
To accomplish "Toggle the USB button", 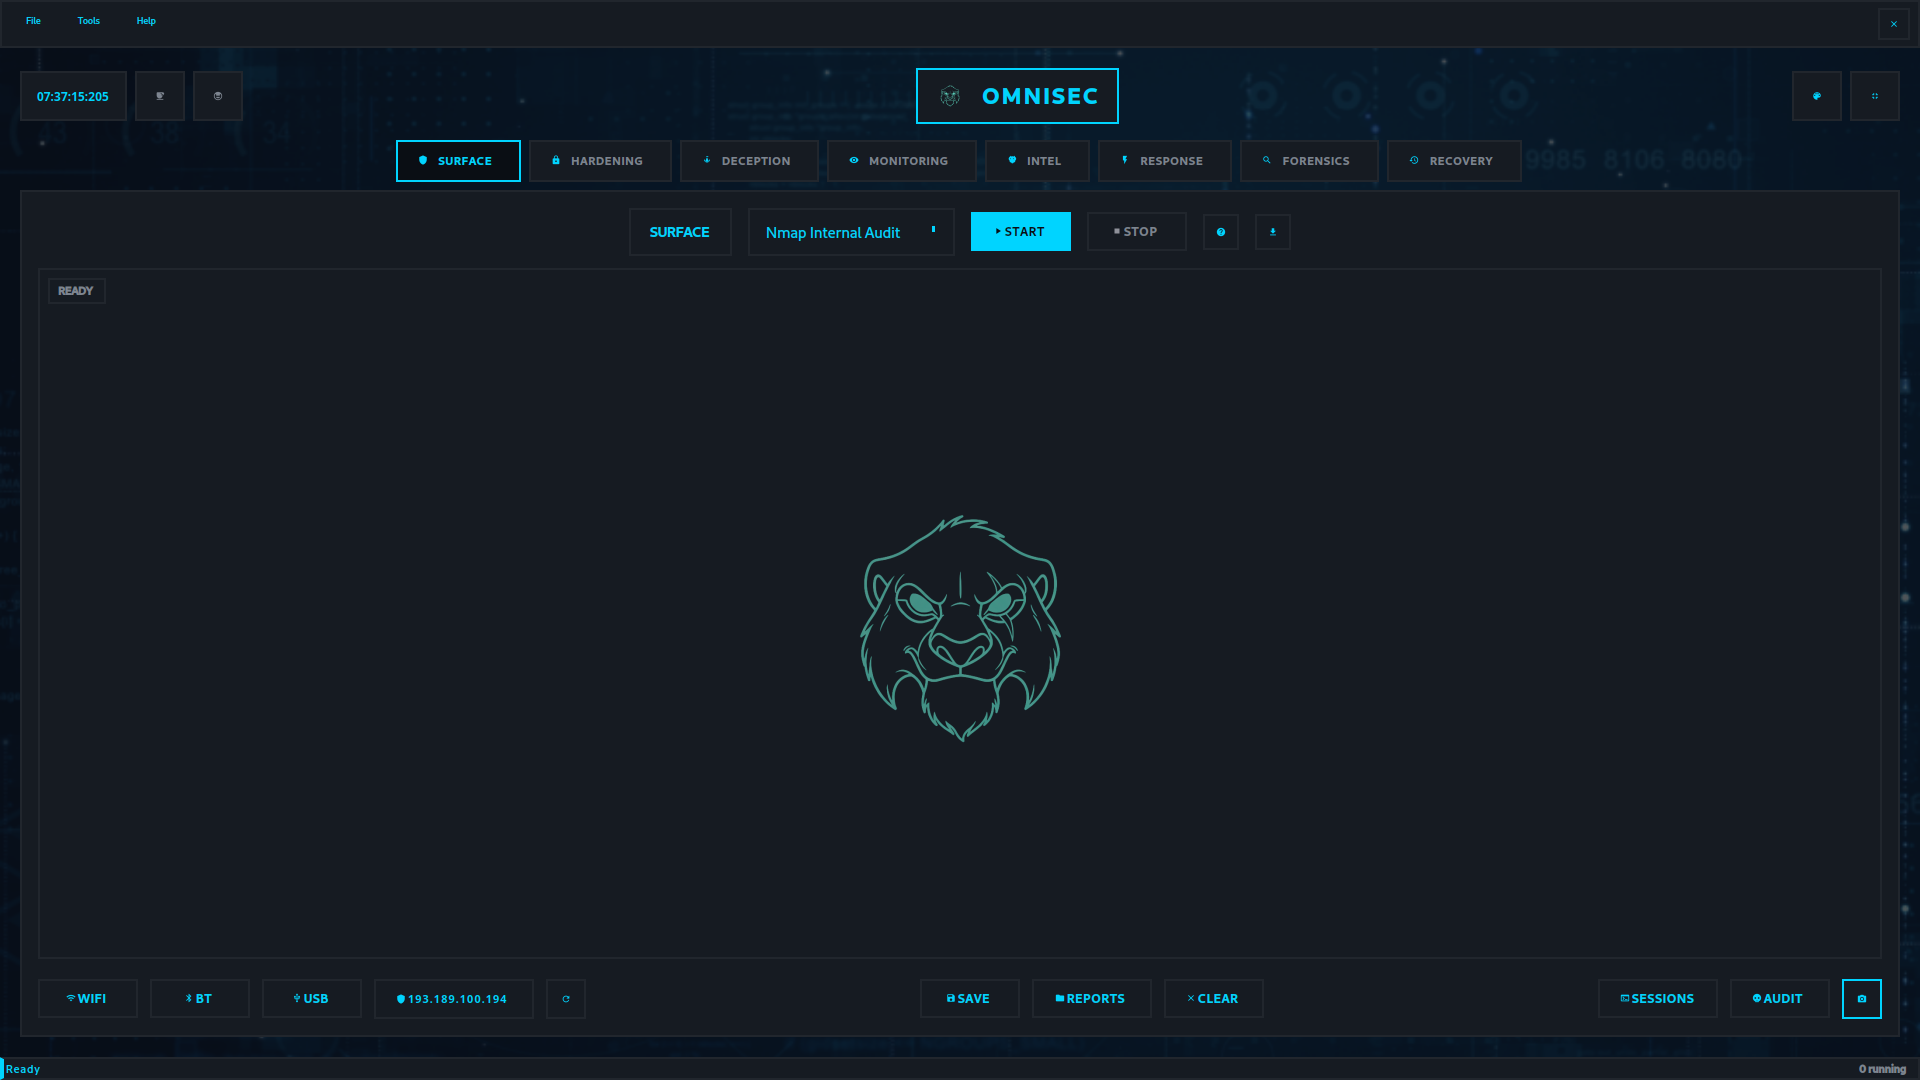I will 312,999.
